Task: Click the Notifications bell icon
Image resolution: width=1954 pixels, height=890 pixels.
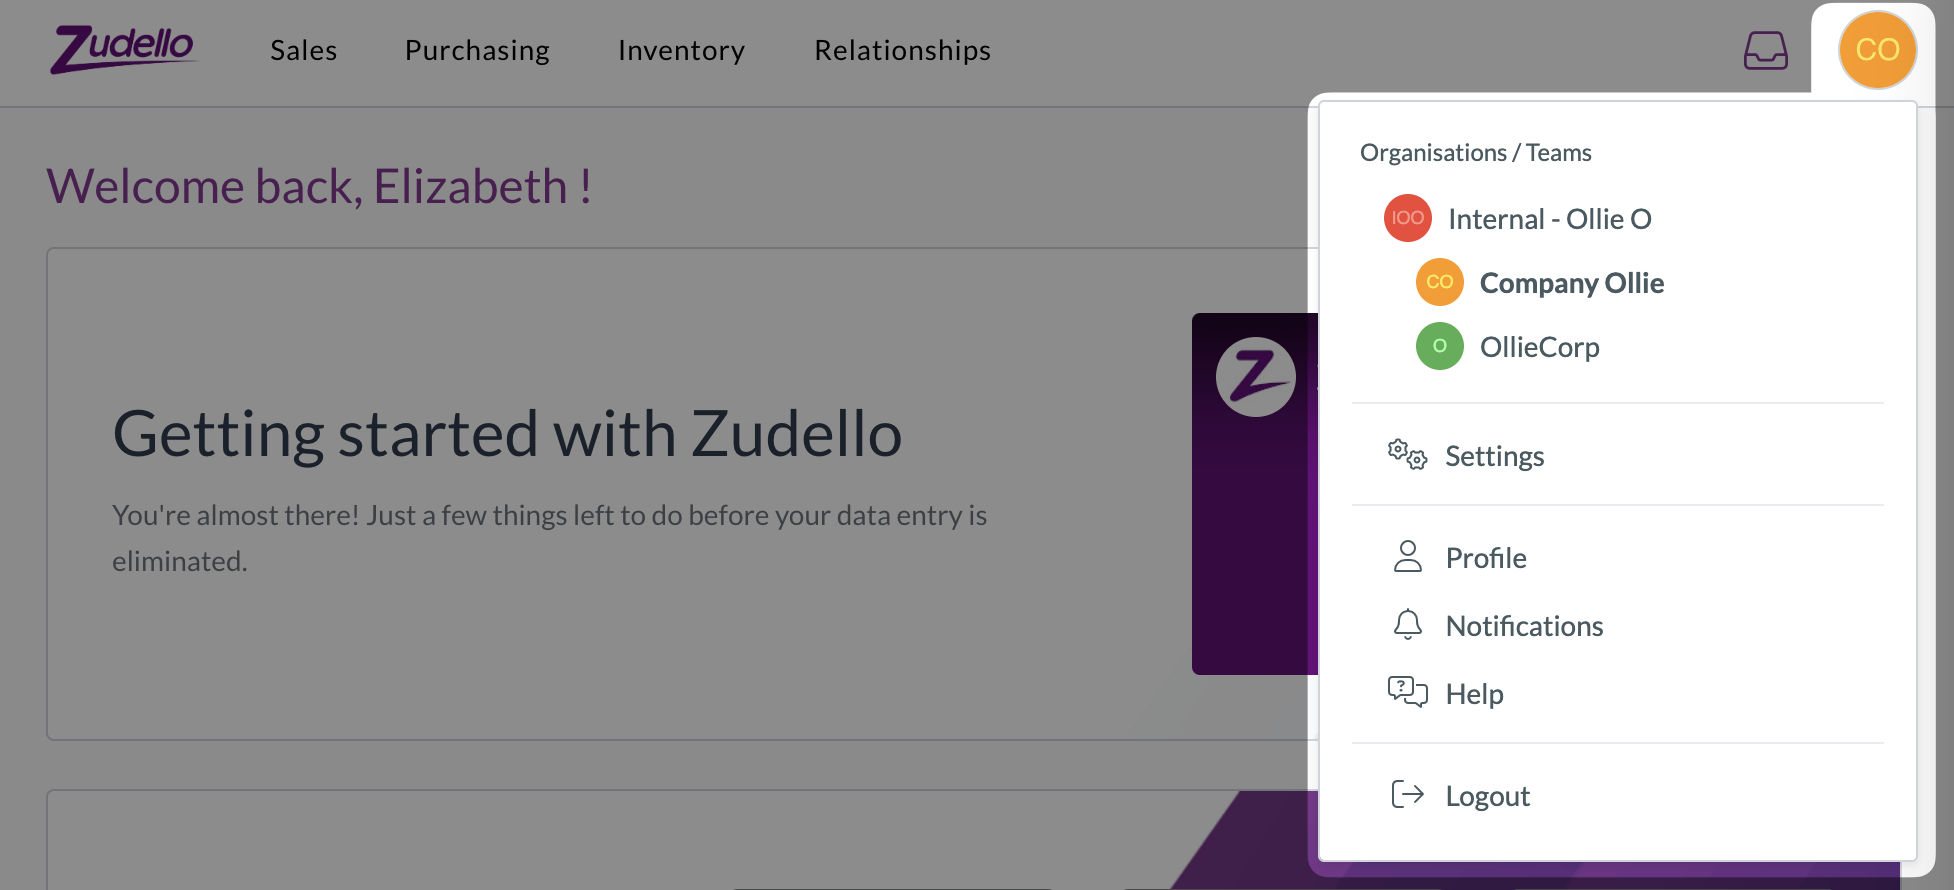Action: [1407, 625]
